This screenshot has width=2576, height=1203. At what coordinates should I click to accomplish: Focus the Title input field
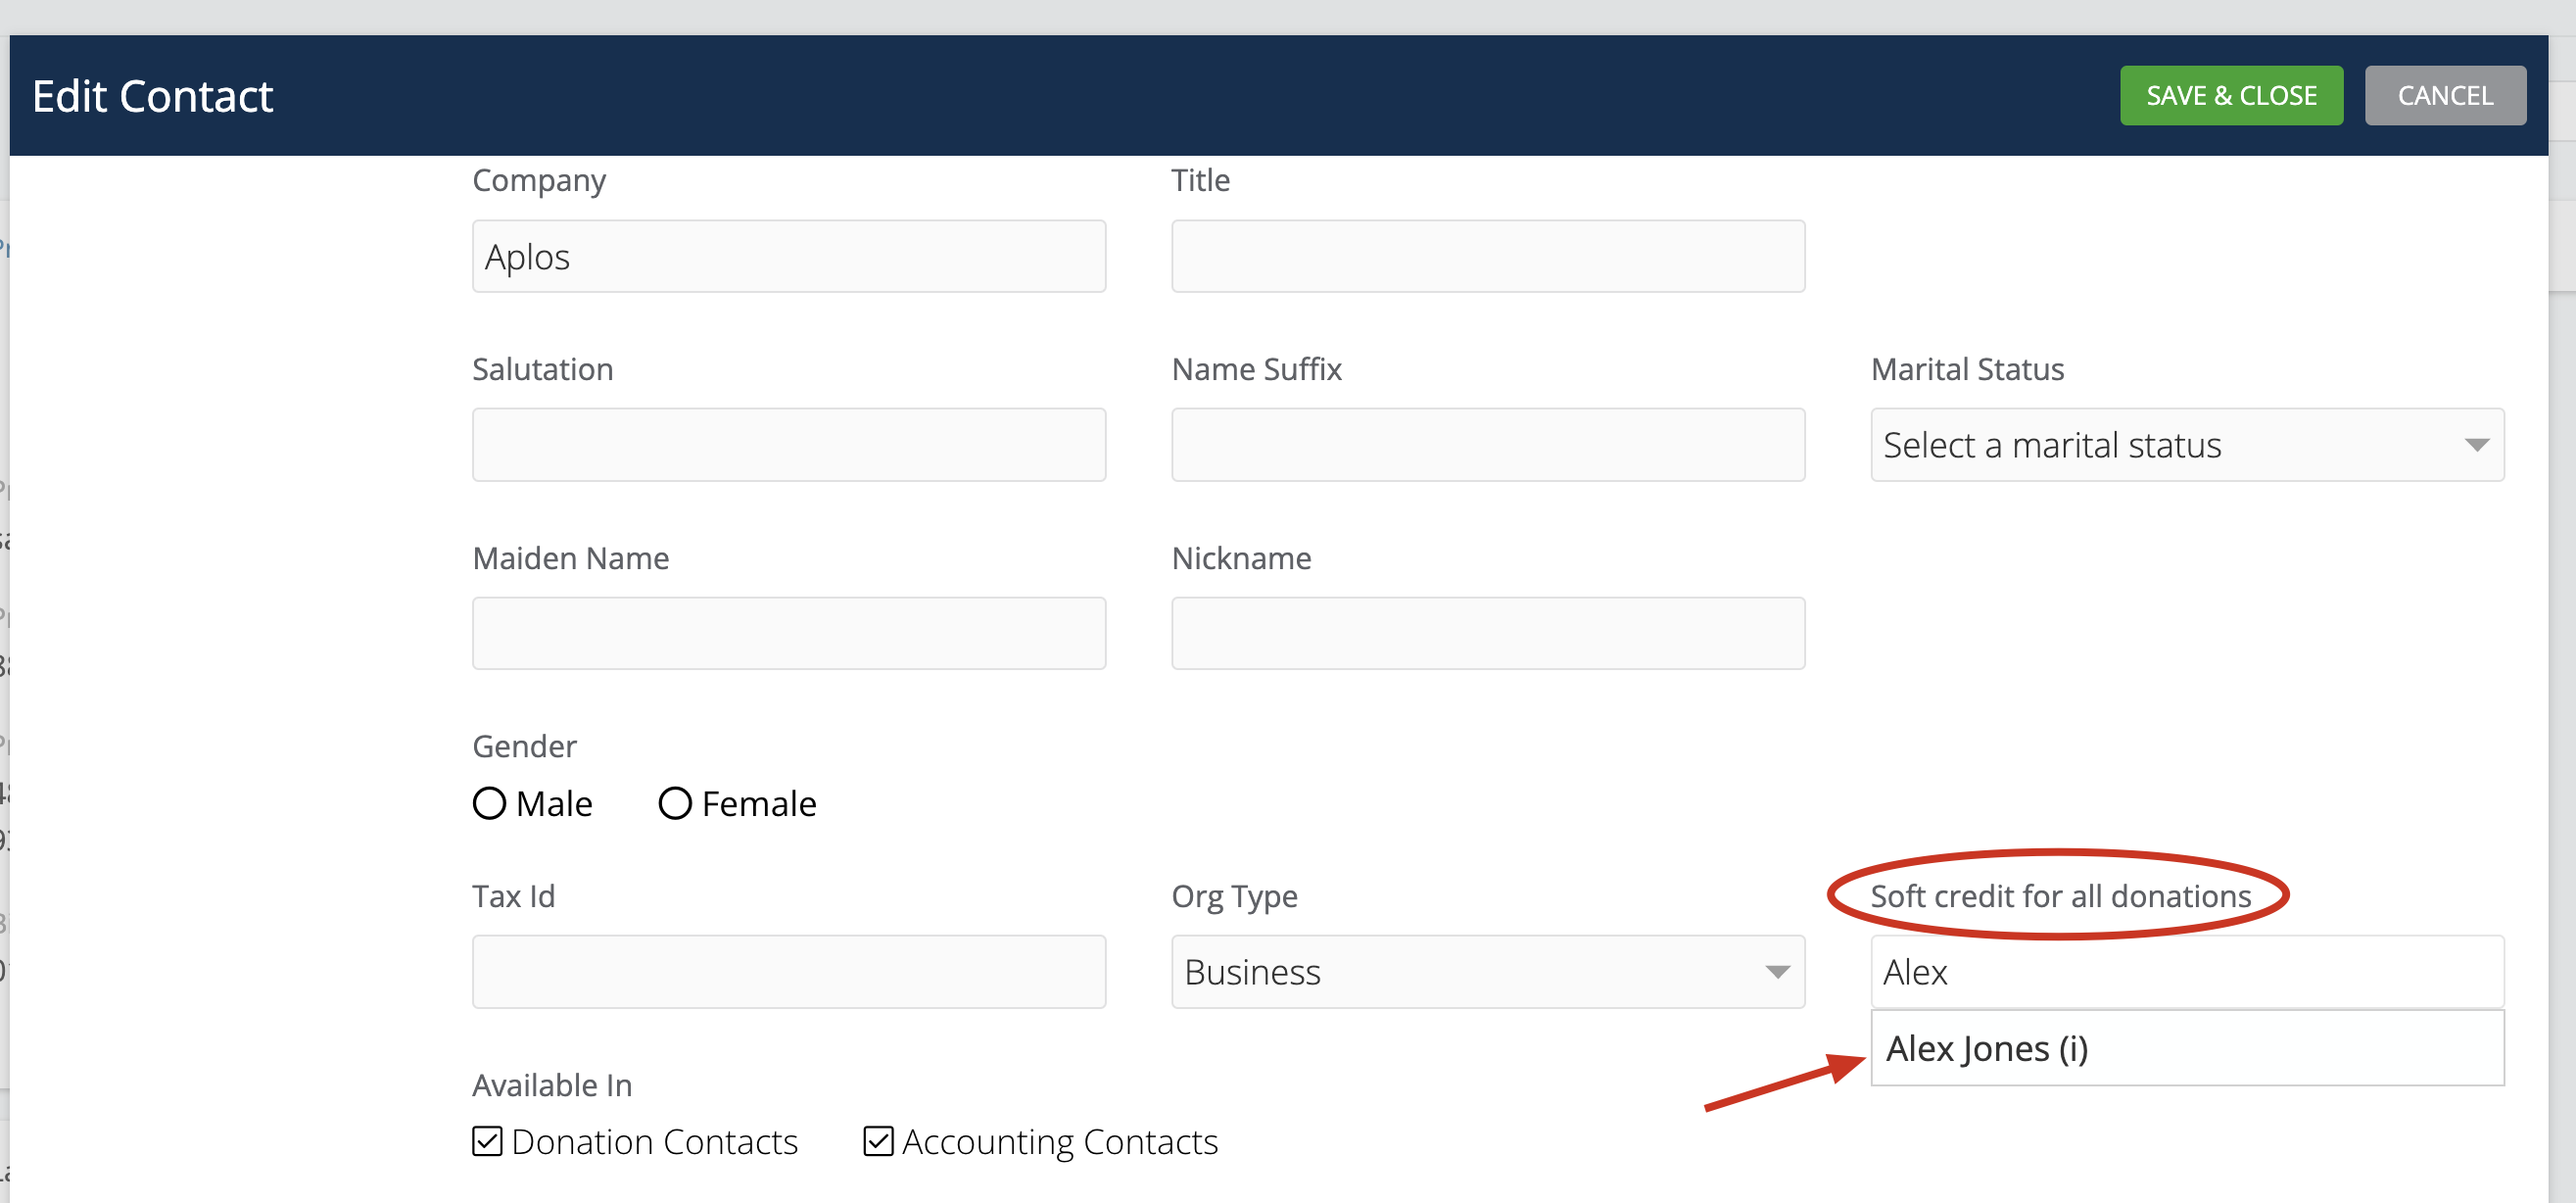click(x=1488, y=257)
